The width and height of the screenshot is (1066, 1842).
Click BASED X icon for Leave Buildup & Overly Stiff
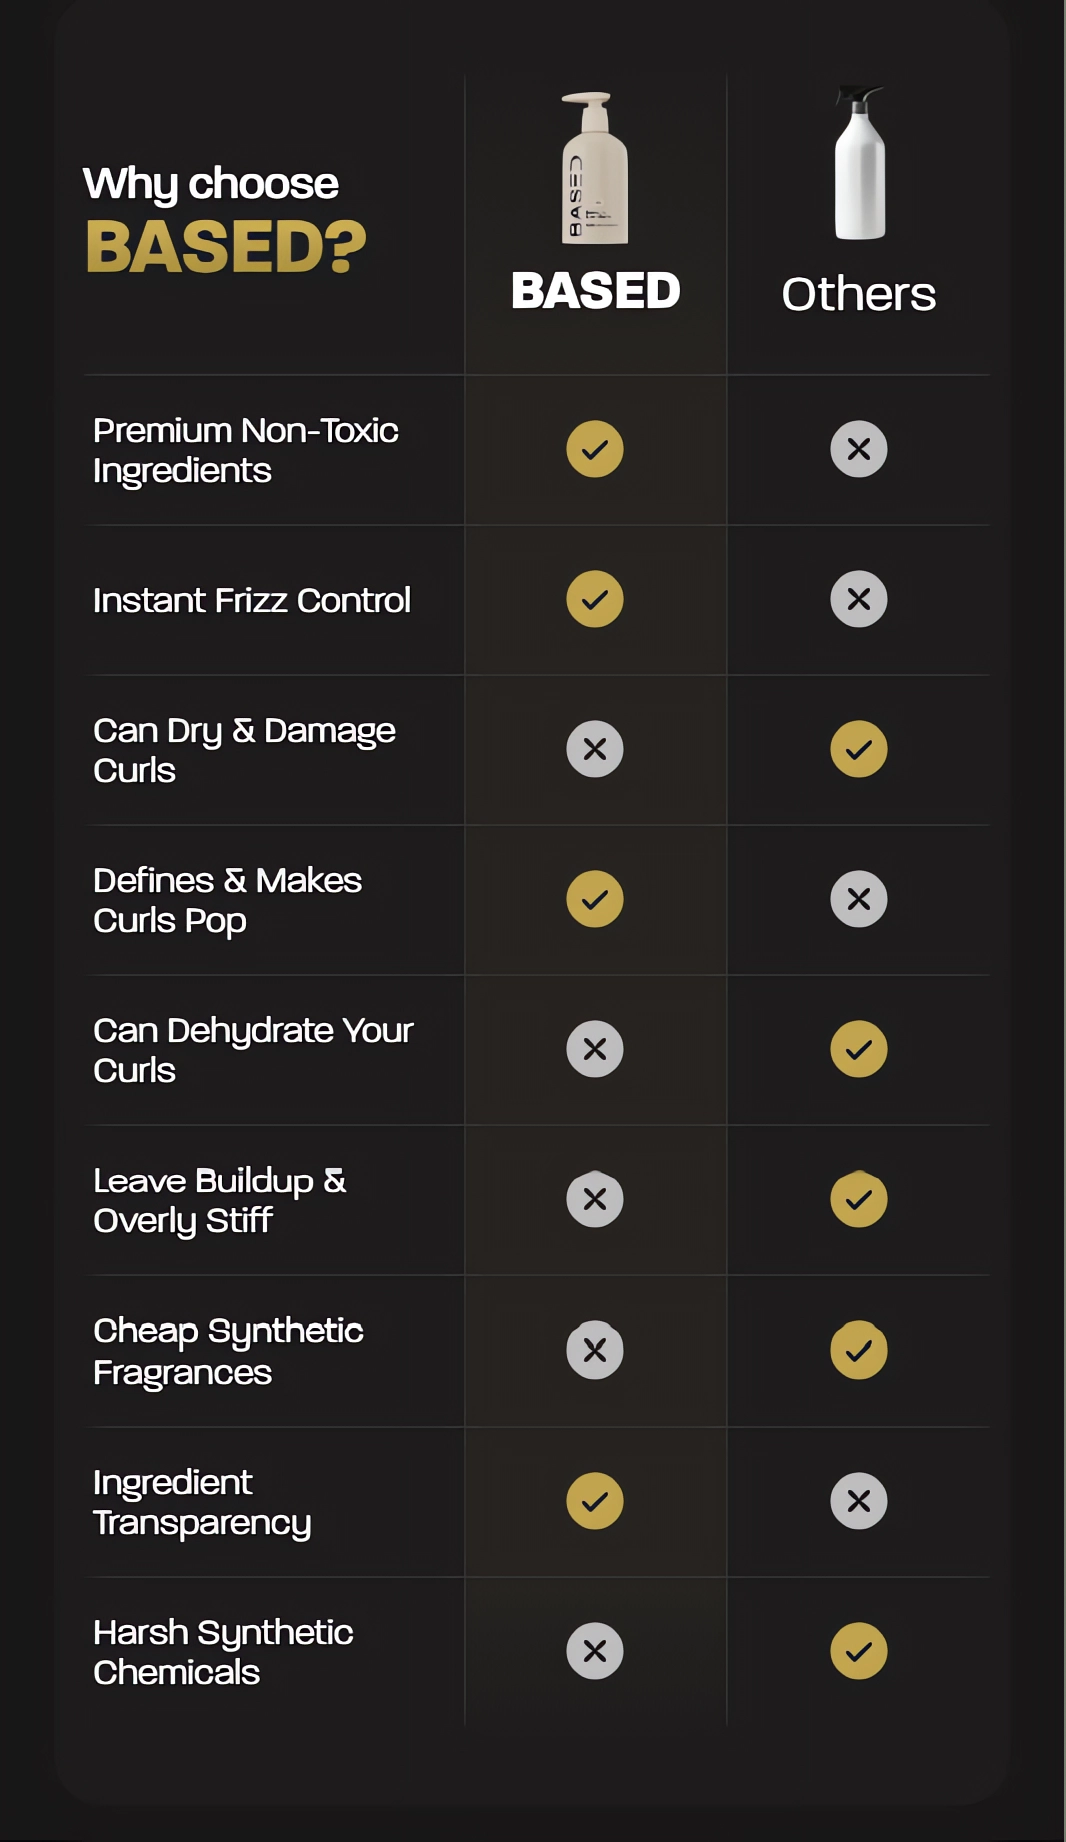(595, 1199)
